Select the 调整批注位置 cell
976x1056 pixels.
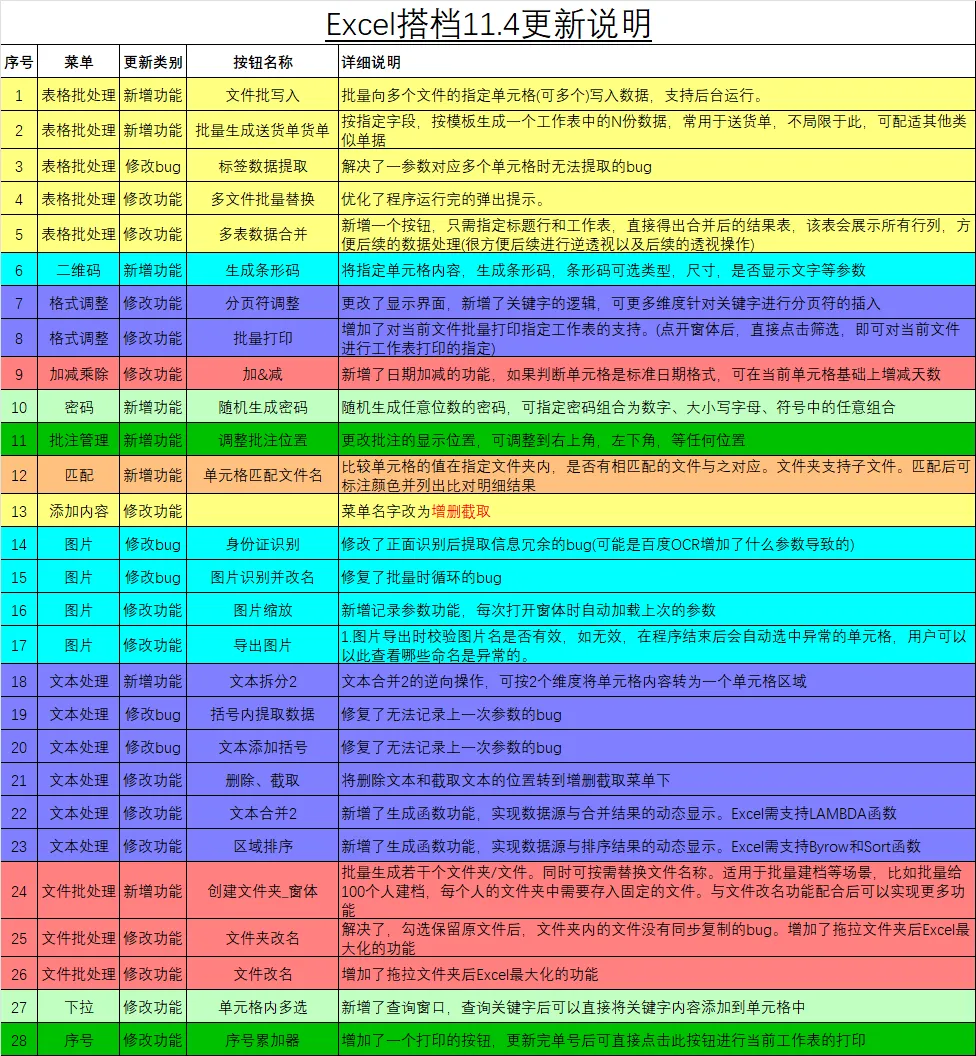[x=263, y=440]
